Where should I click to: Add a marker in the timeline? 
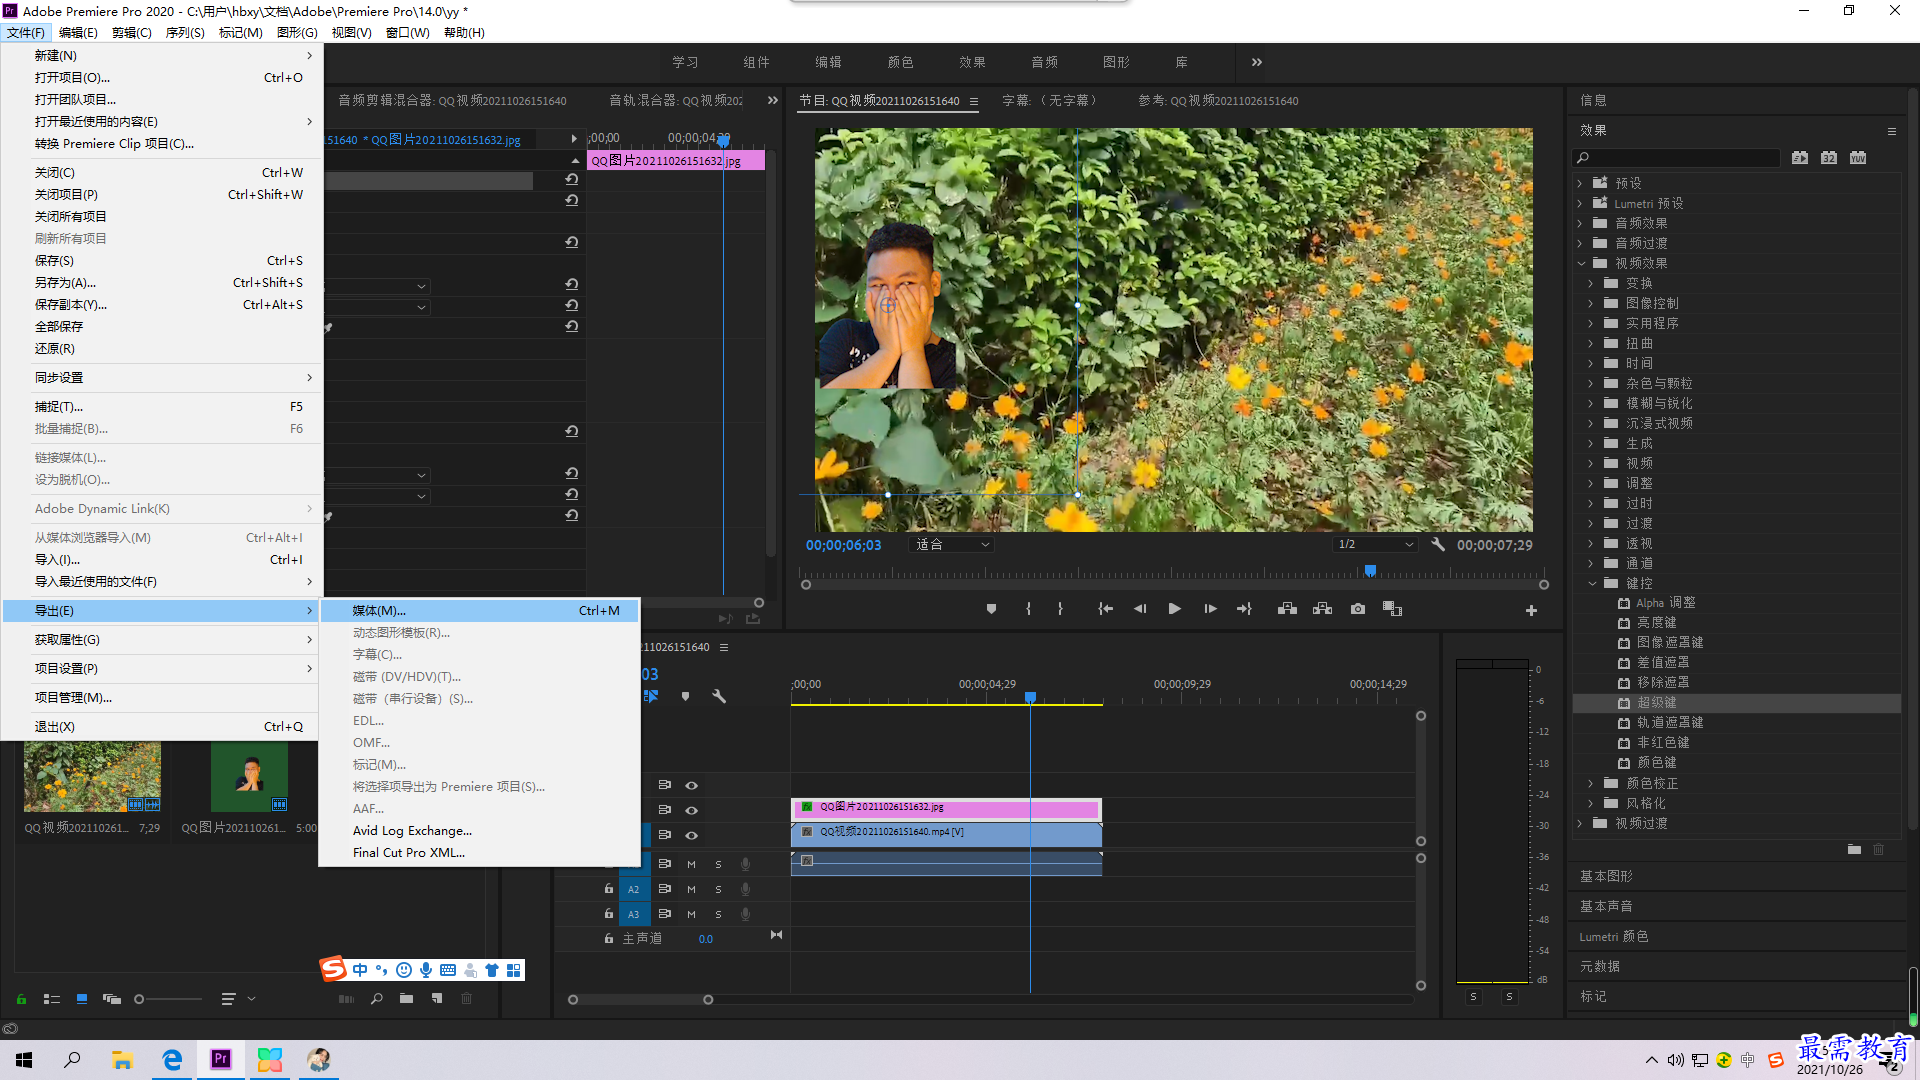685,696
